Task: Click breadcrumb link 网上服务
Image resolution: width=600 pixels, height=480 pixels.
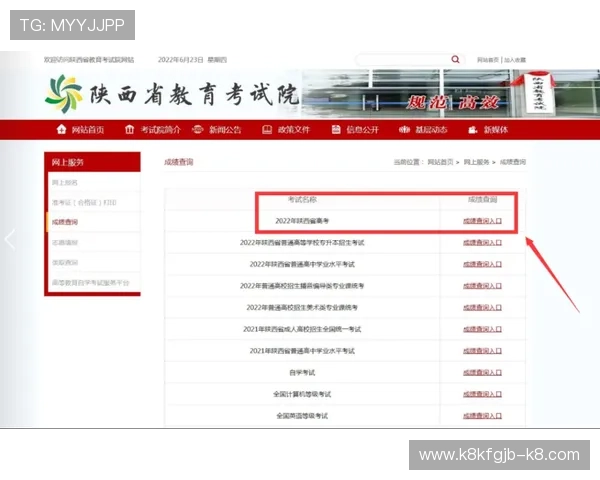Action: [476, 162]
